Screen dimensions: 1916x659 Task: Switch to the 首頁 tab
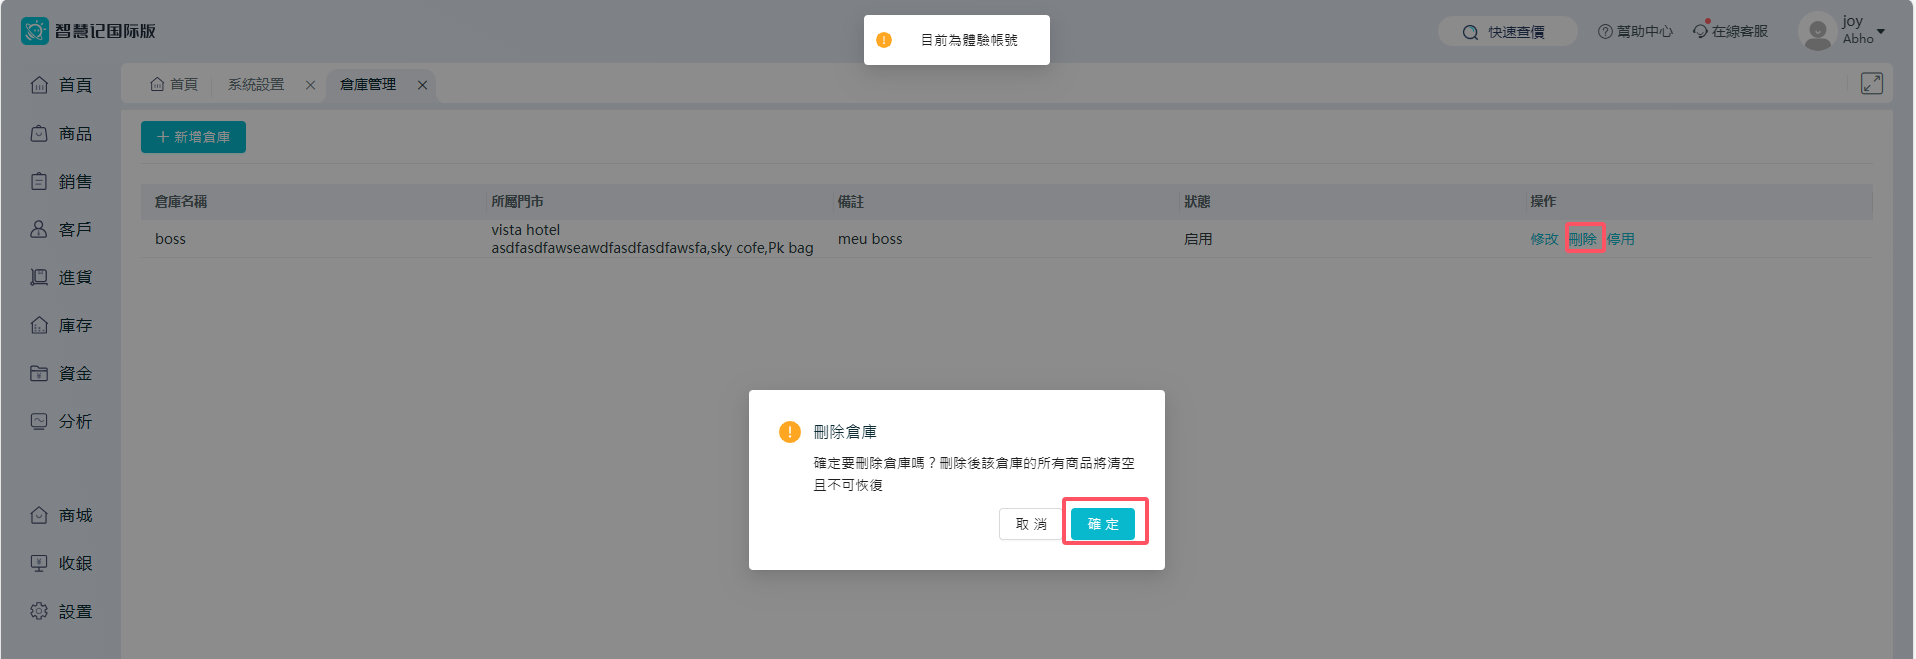[x=174, y=85]
